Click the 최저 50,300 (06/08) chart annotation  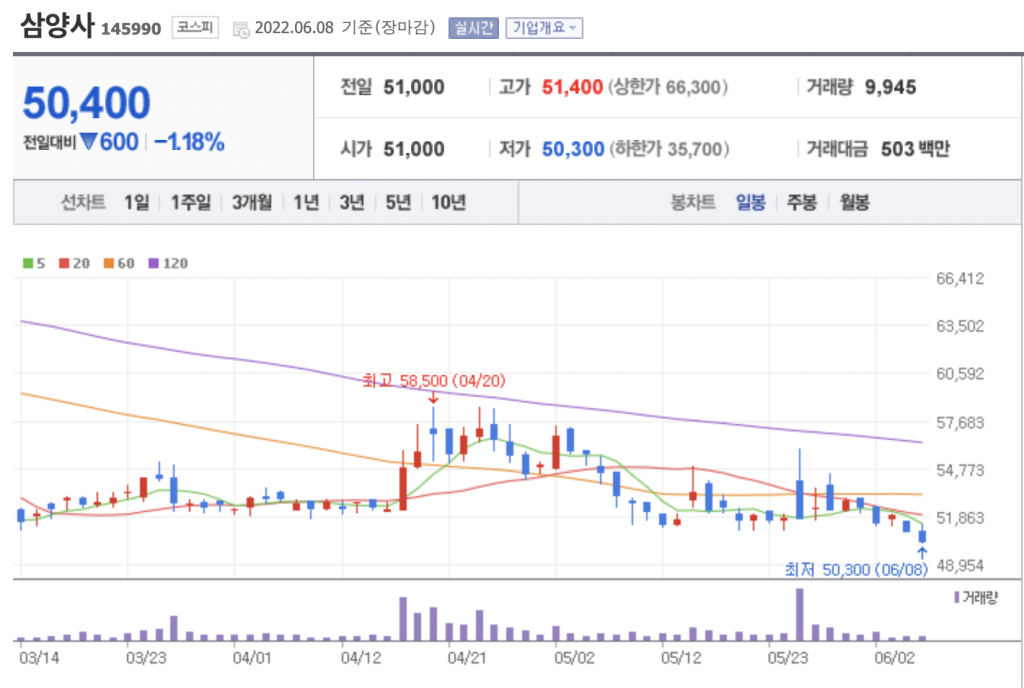(x=856, y=570)
